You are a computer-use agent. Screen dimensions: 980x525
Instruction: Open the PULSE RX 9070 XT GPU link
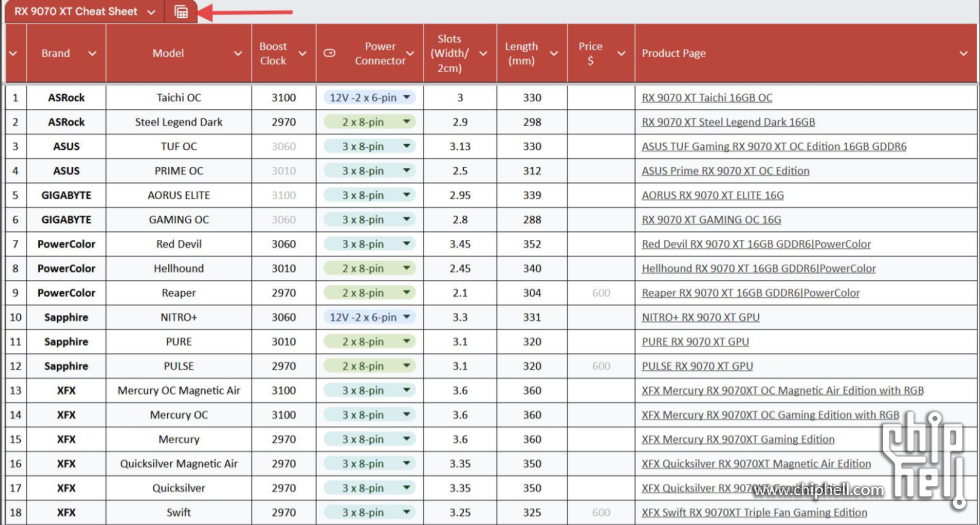pos(698,366)
